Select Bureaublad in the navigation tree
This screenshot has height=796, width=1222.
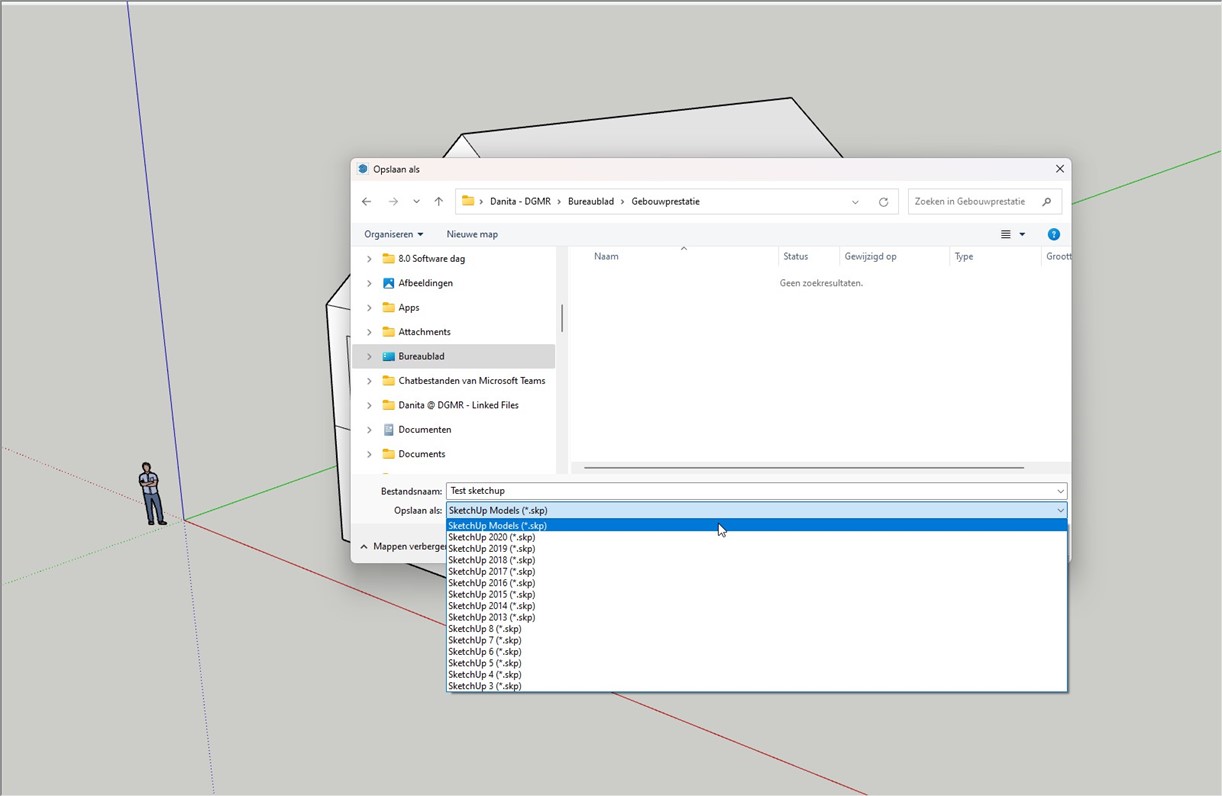click(421, 357)
